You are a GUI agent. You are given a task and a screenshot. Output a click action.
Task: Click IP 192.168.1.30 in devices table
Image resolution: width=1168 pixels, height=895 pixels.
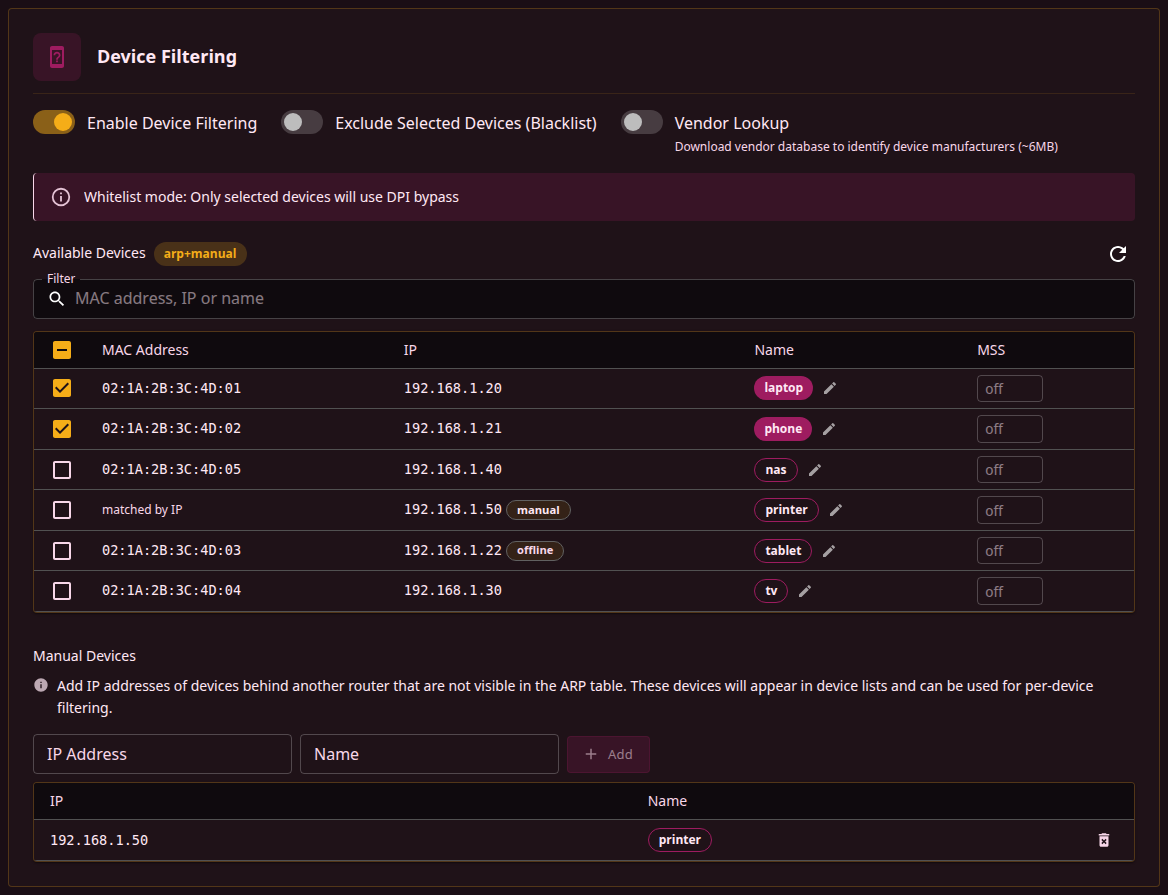(x=453, y=591)
